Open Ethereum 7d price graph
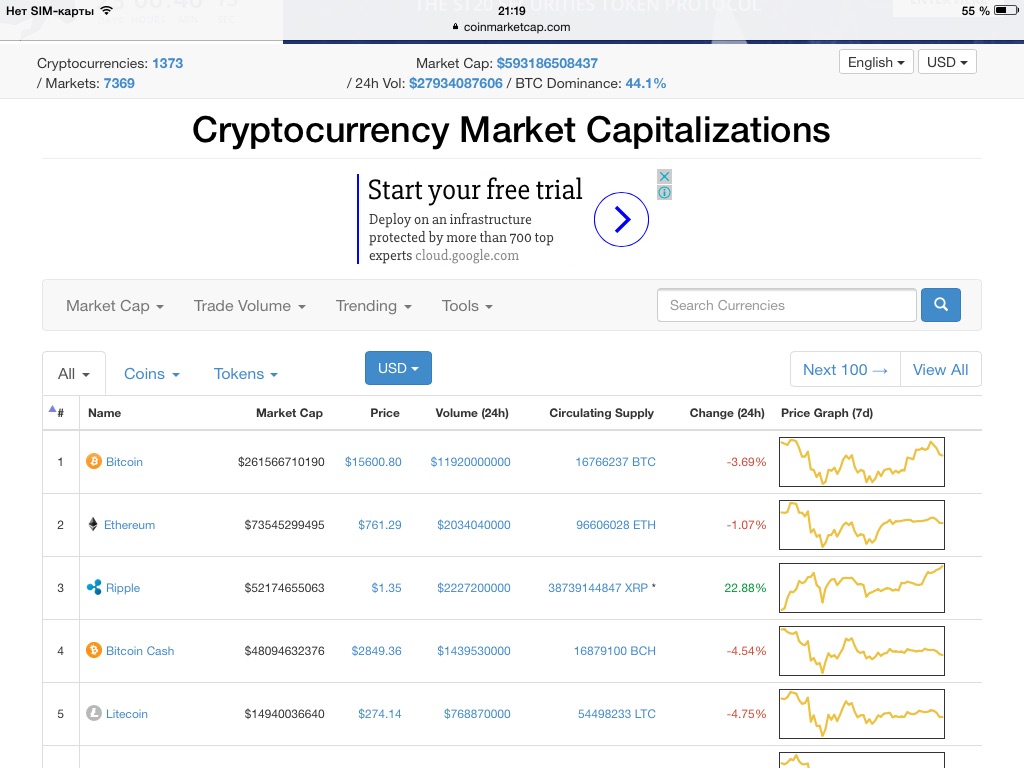 pyautogui.click(x=862, y=524)
